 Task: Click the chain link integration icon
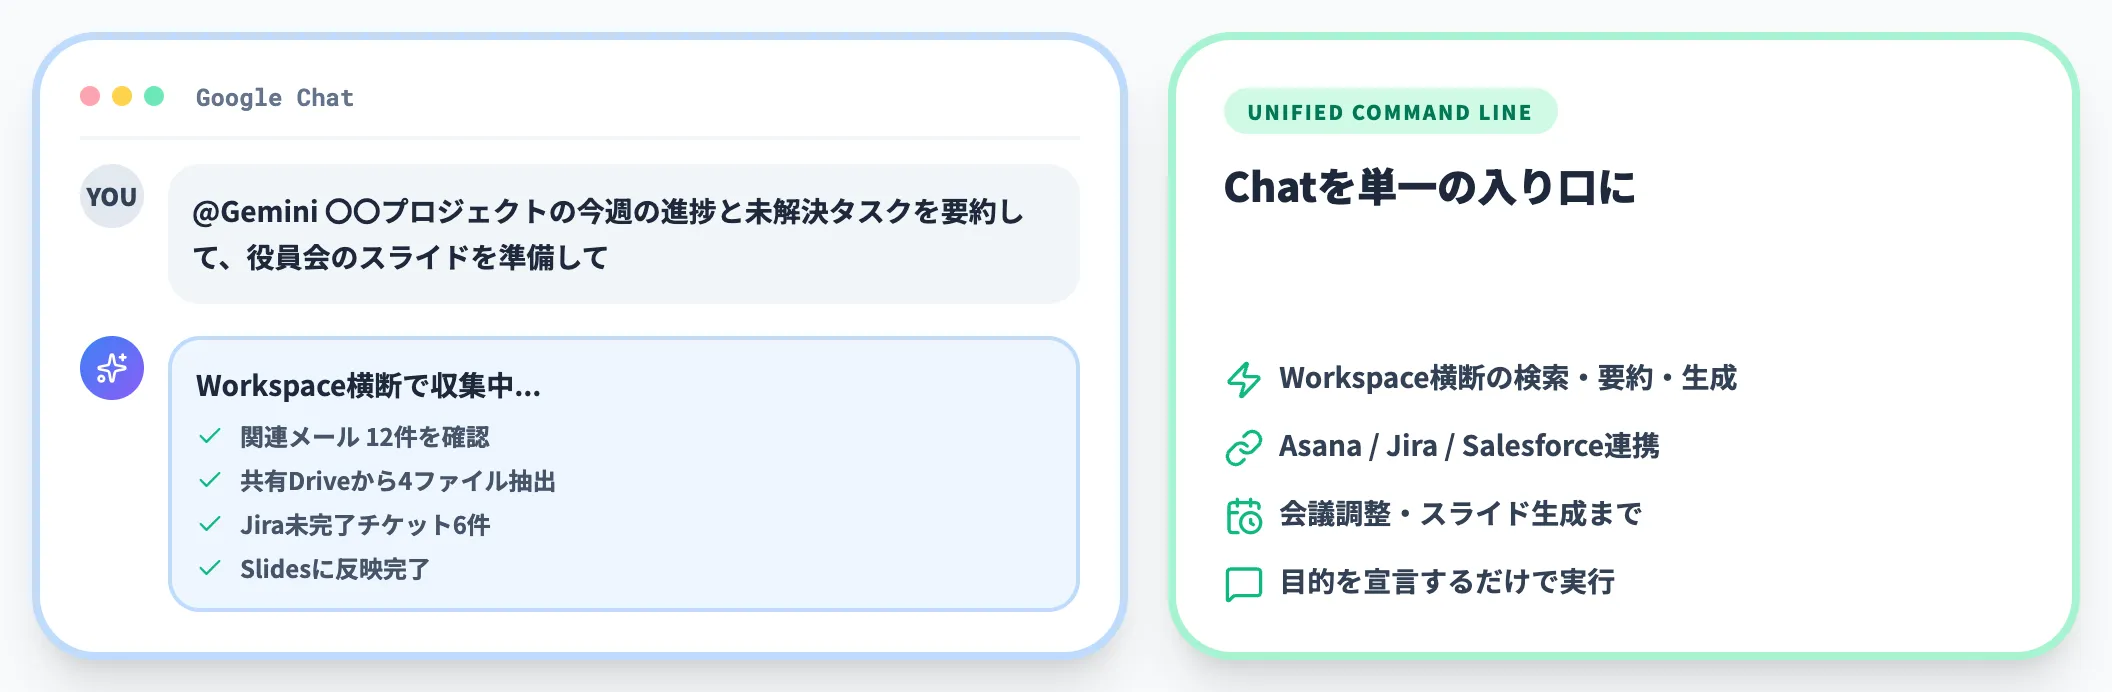(x=1244, y=447)
